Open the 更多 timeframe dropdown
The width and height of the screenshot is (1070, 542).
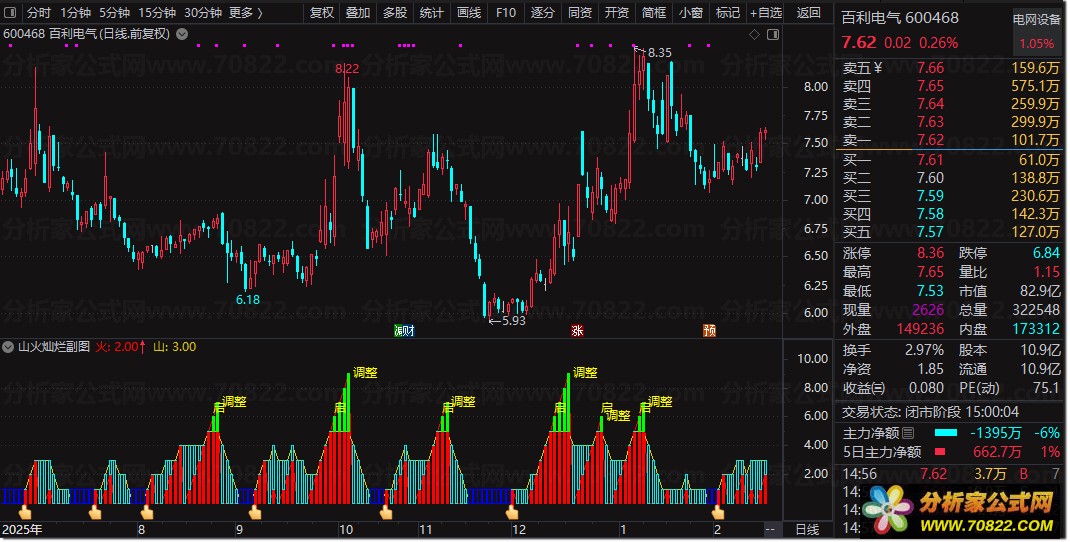pos(246,13)
